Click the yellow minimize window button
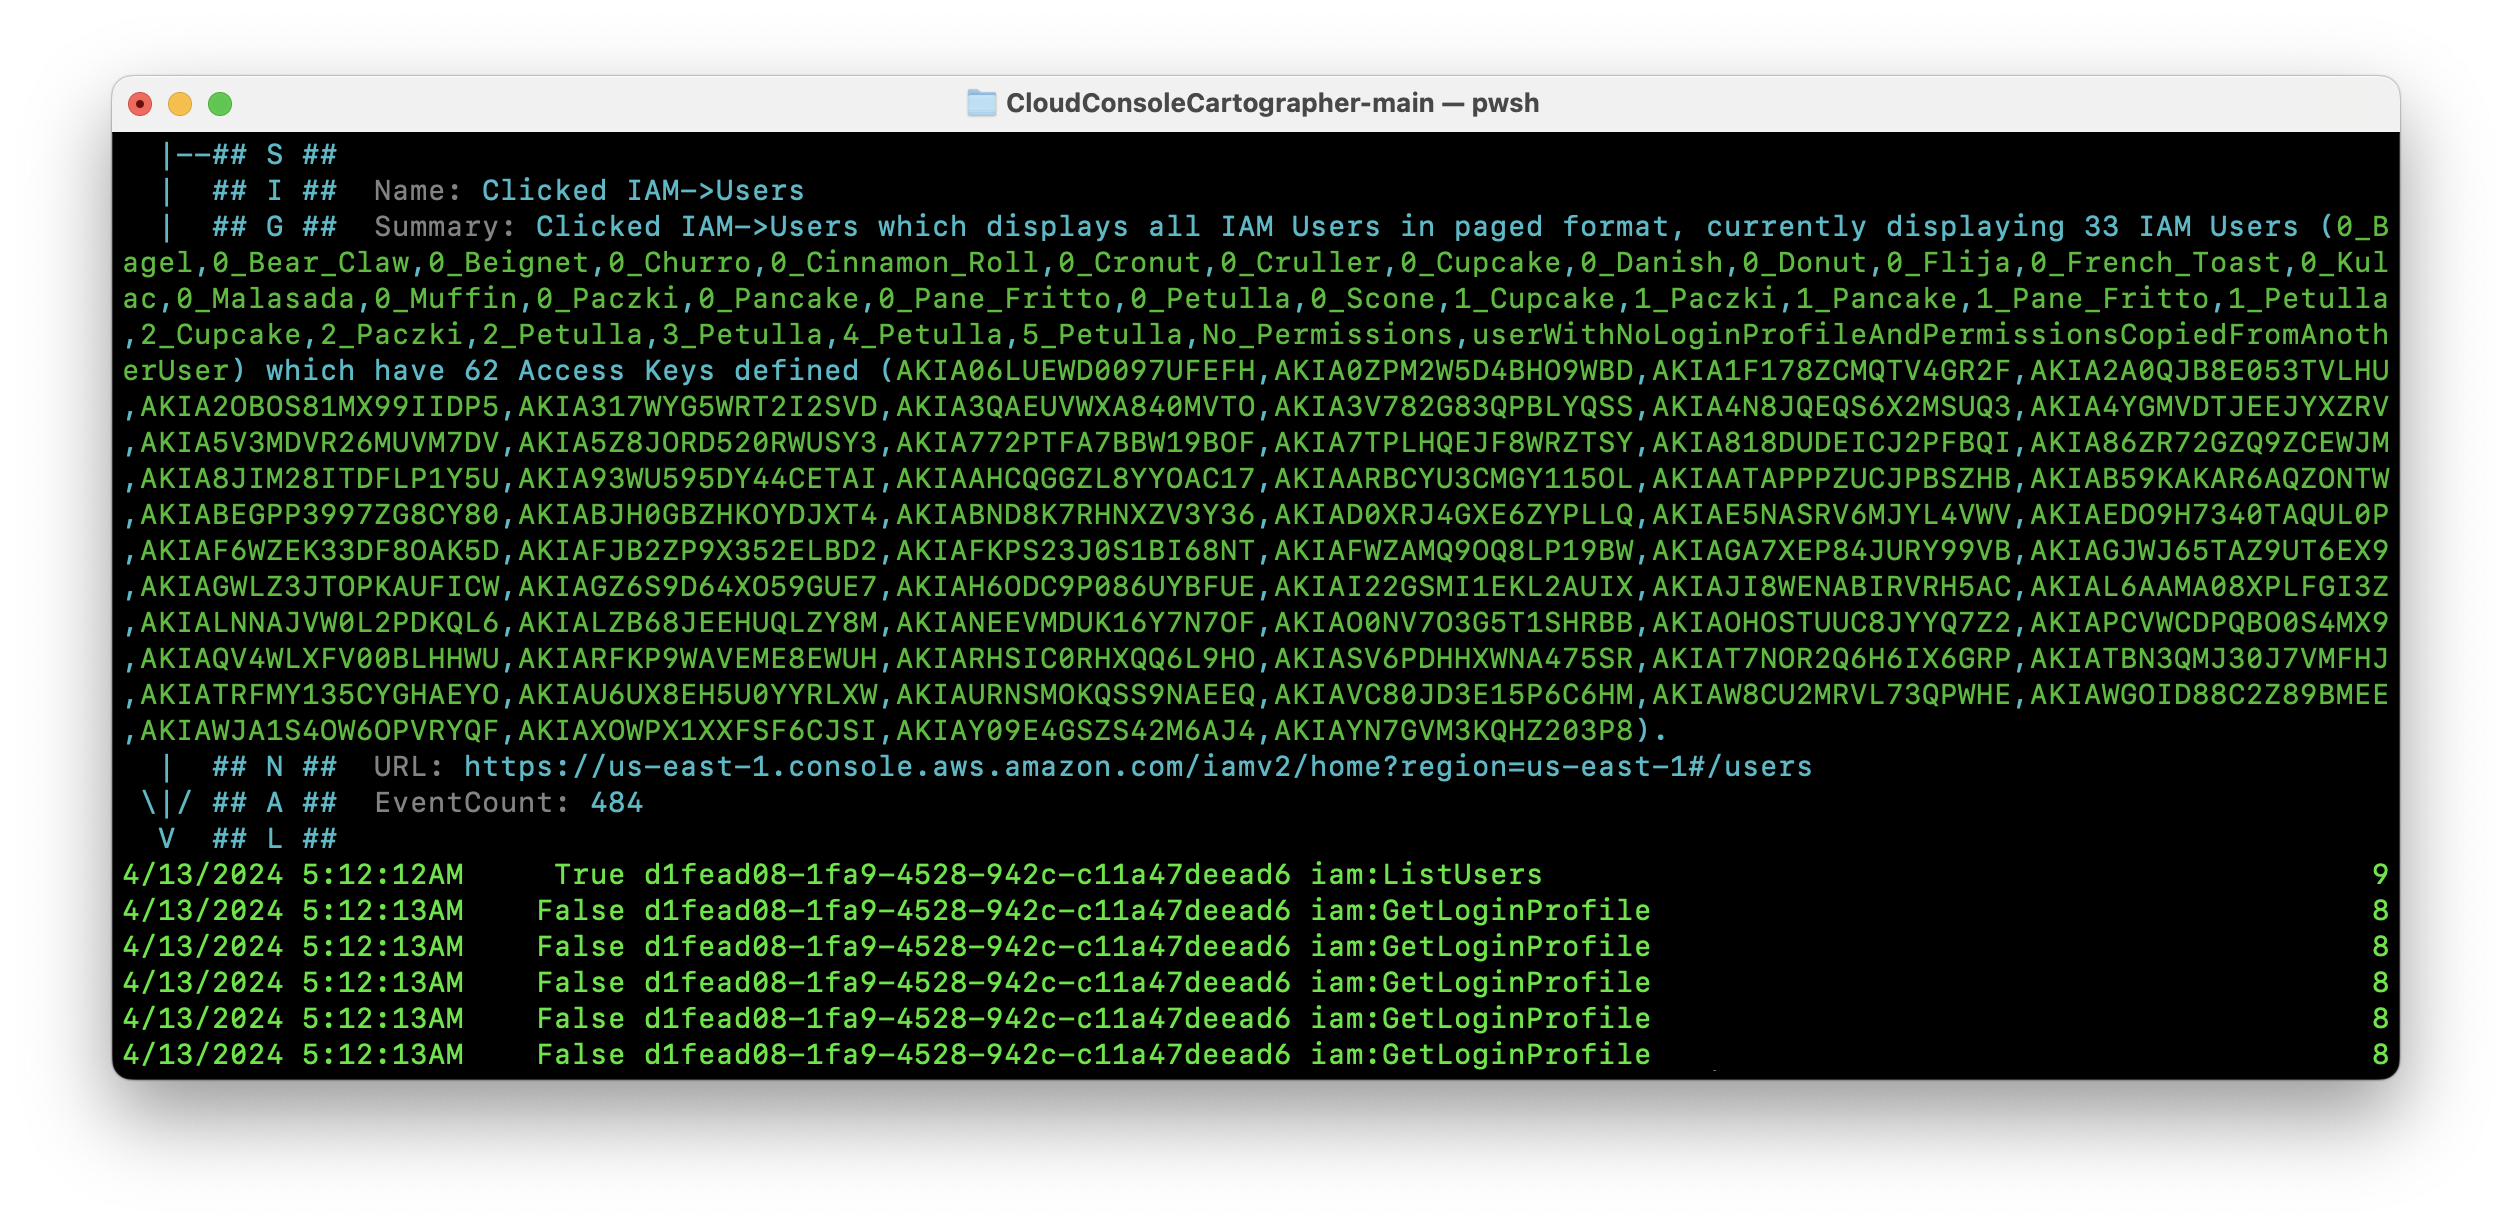2512x1228 pixels. click(x=180, y=104)
